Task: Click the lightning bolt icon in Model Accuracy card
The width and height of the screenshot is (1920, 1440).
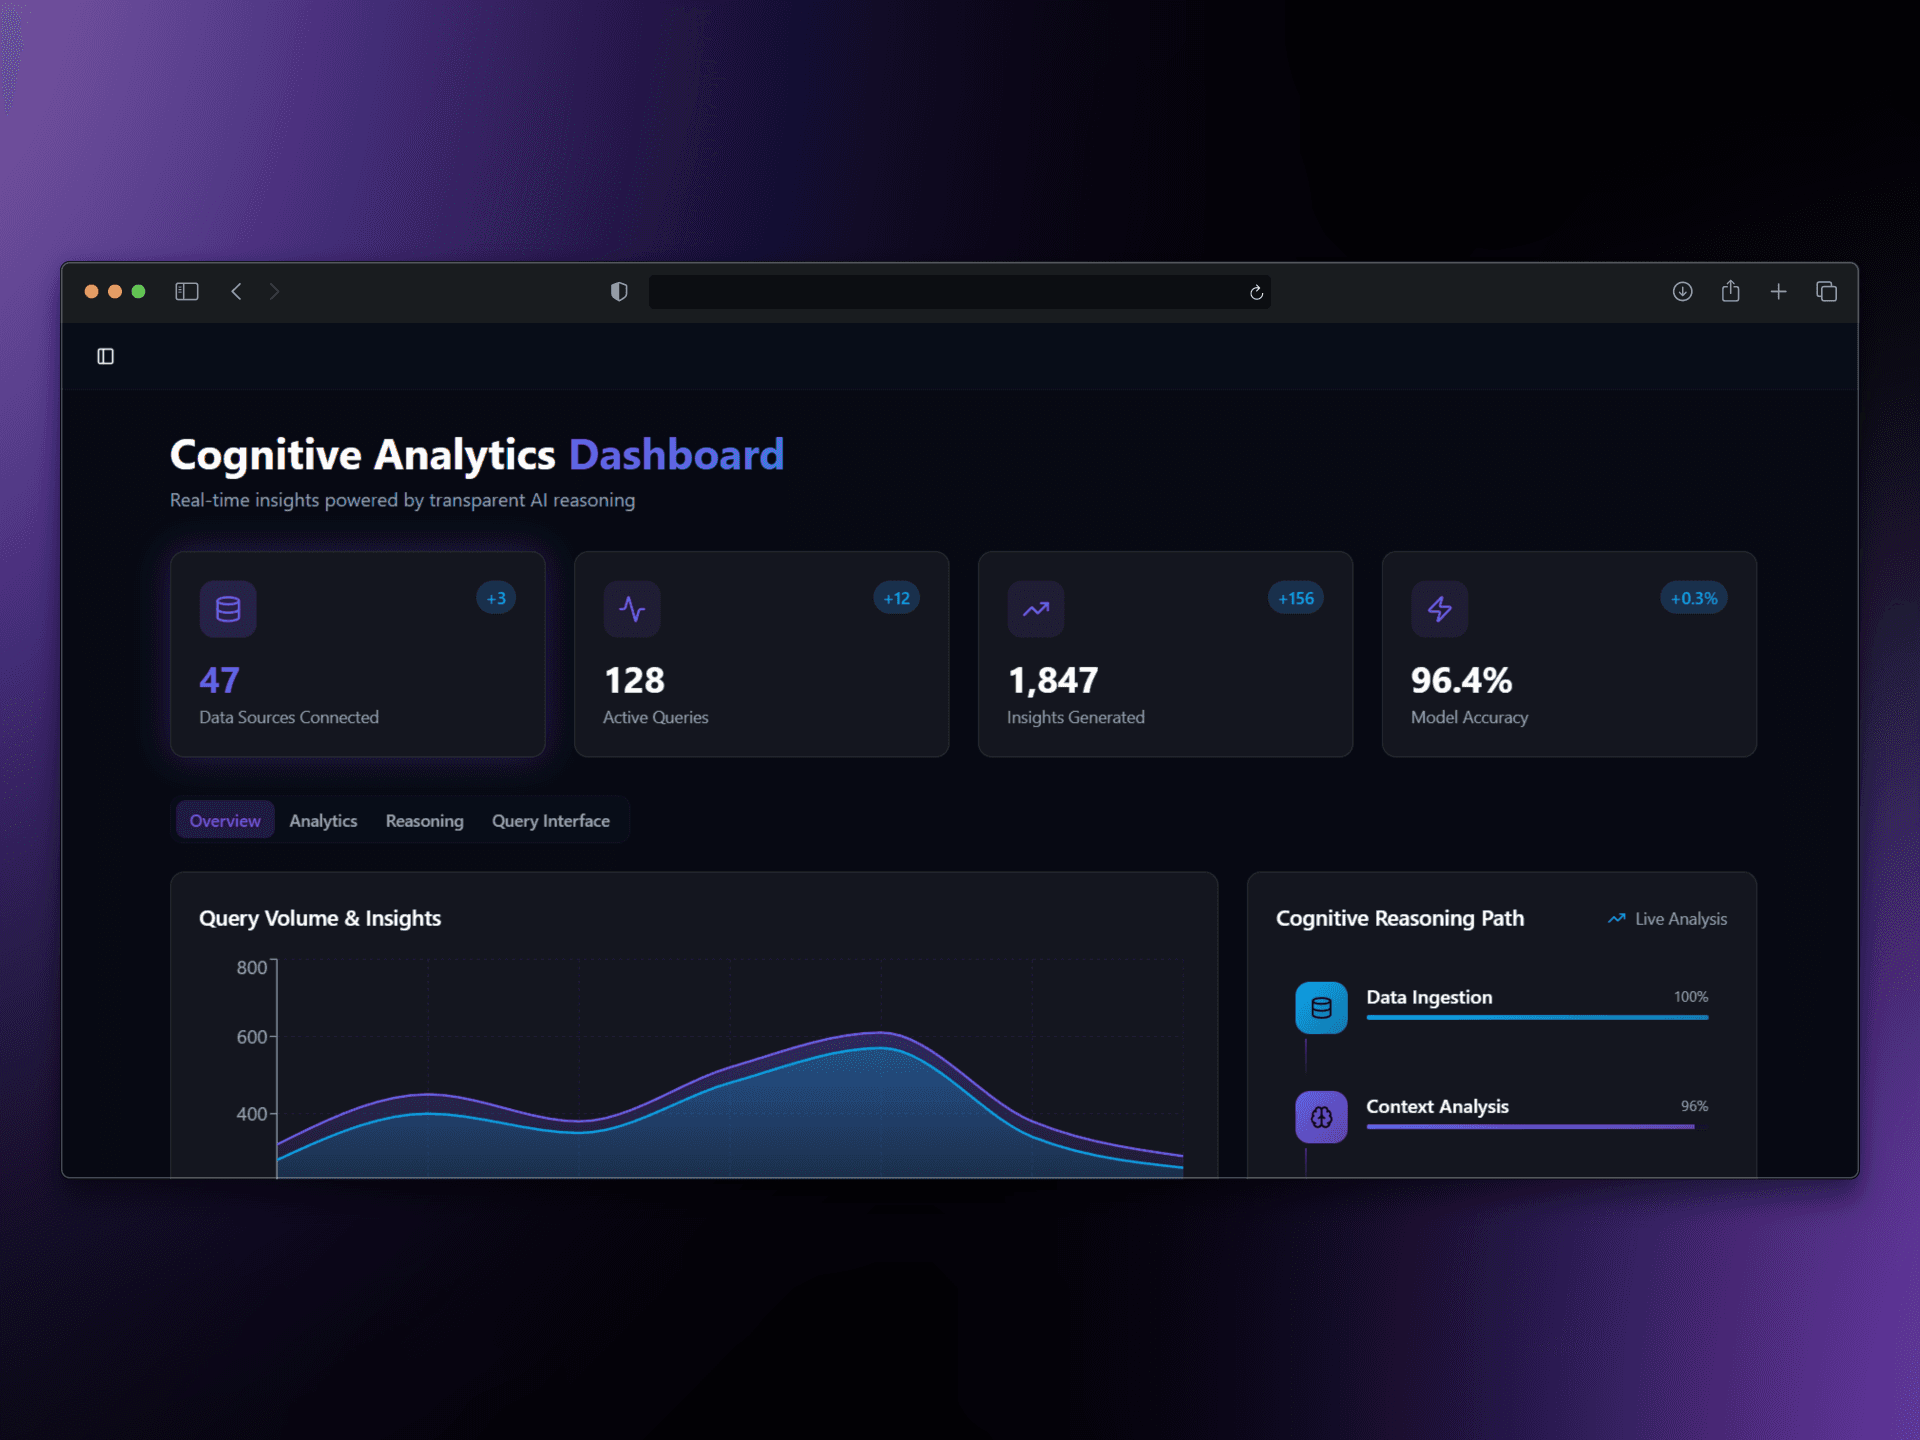Action: pos(1439,609)
